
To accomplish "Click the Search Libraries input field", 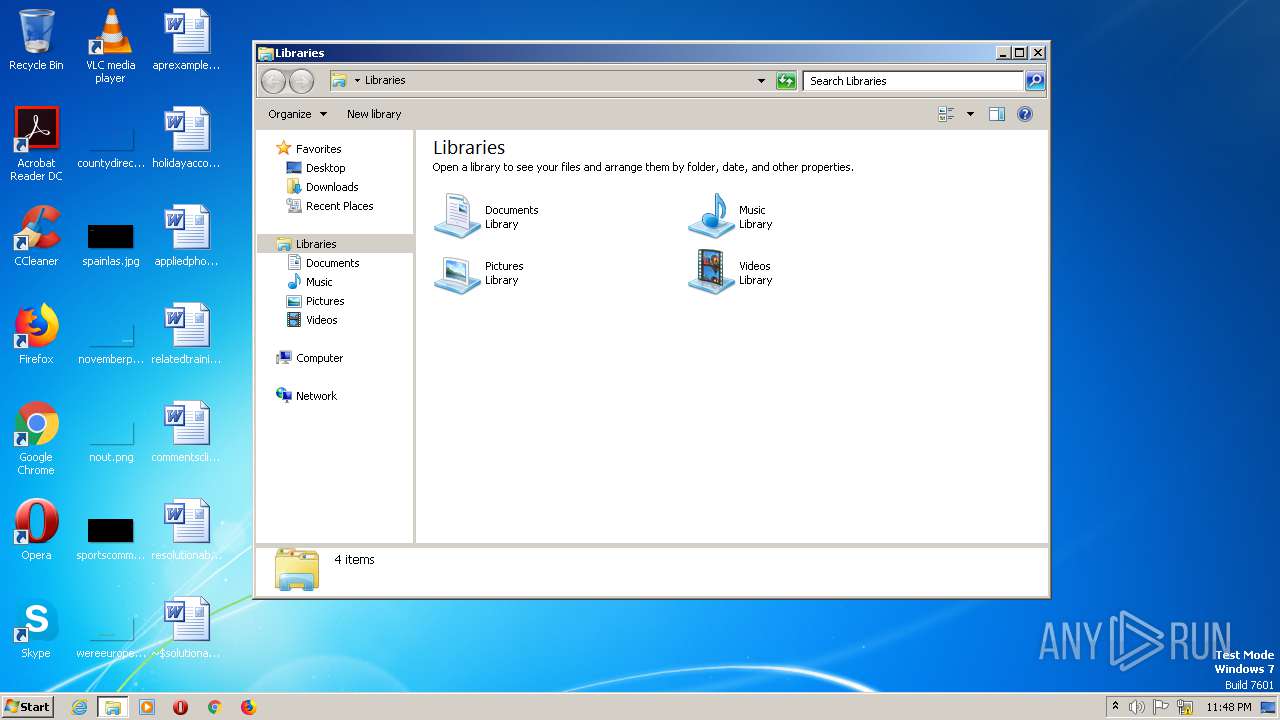I will [914, 81].
